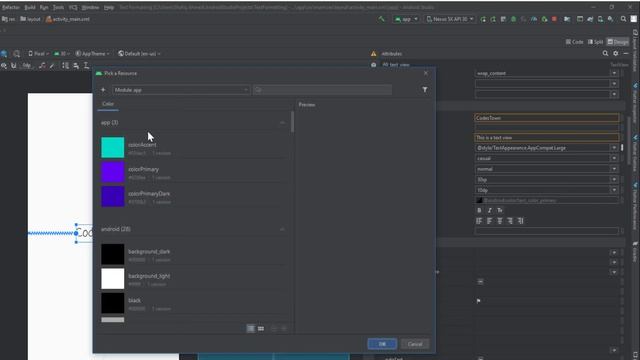
Task: Set text alignment to text end
Action: tap(510, 221)
